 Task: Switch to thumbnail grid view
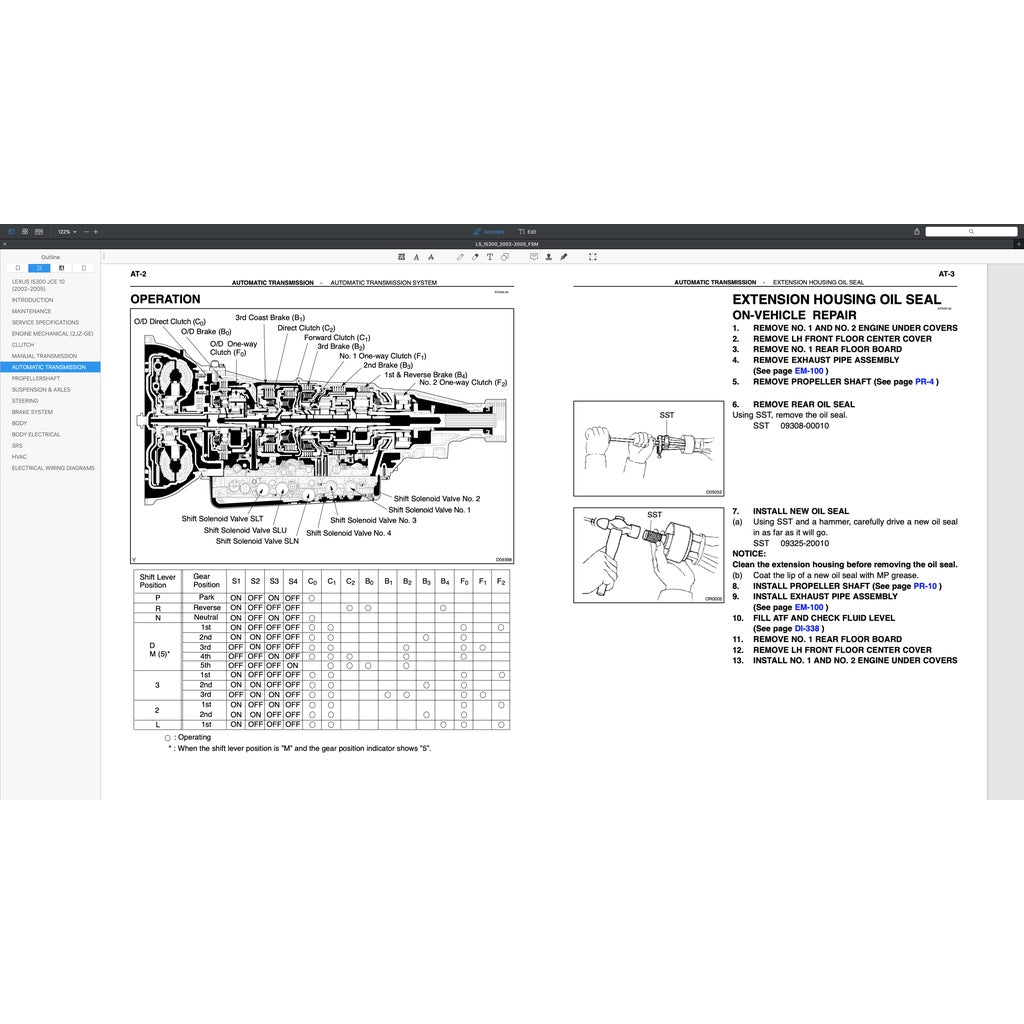[x=25, y=231]
